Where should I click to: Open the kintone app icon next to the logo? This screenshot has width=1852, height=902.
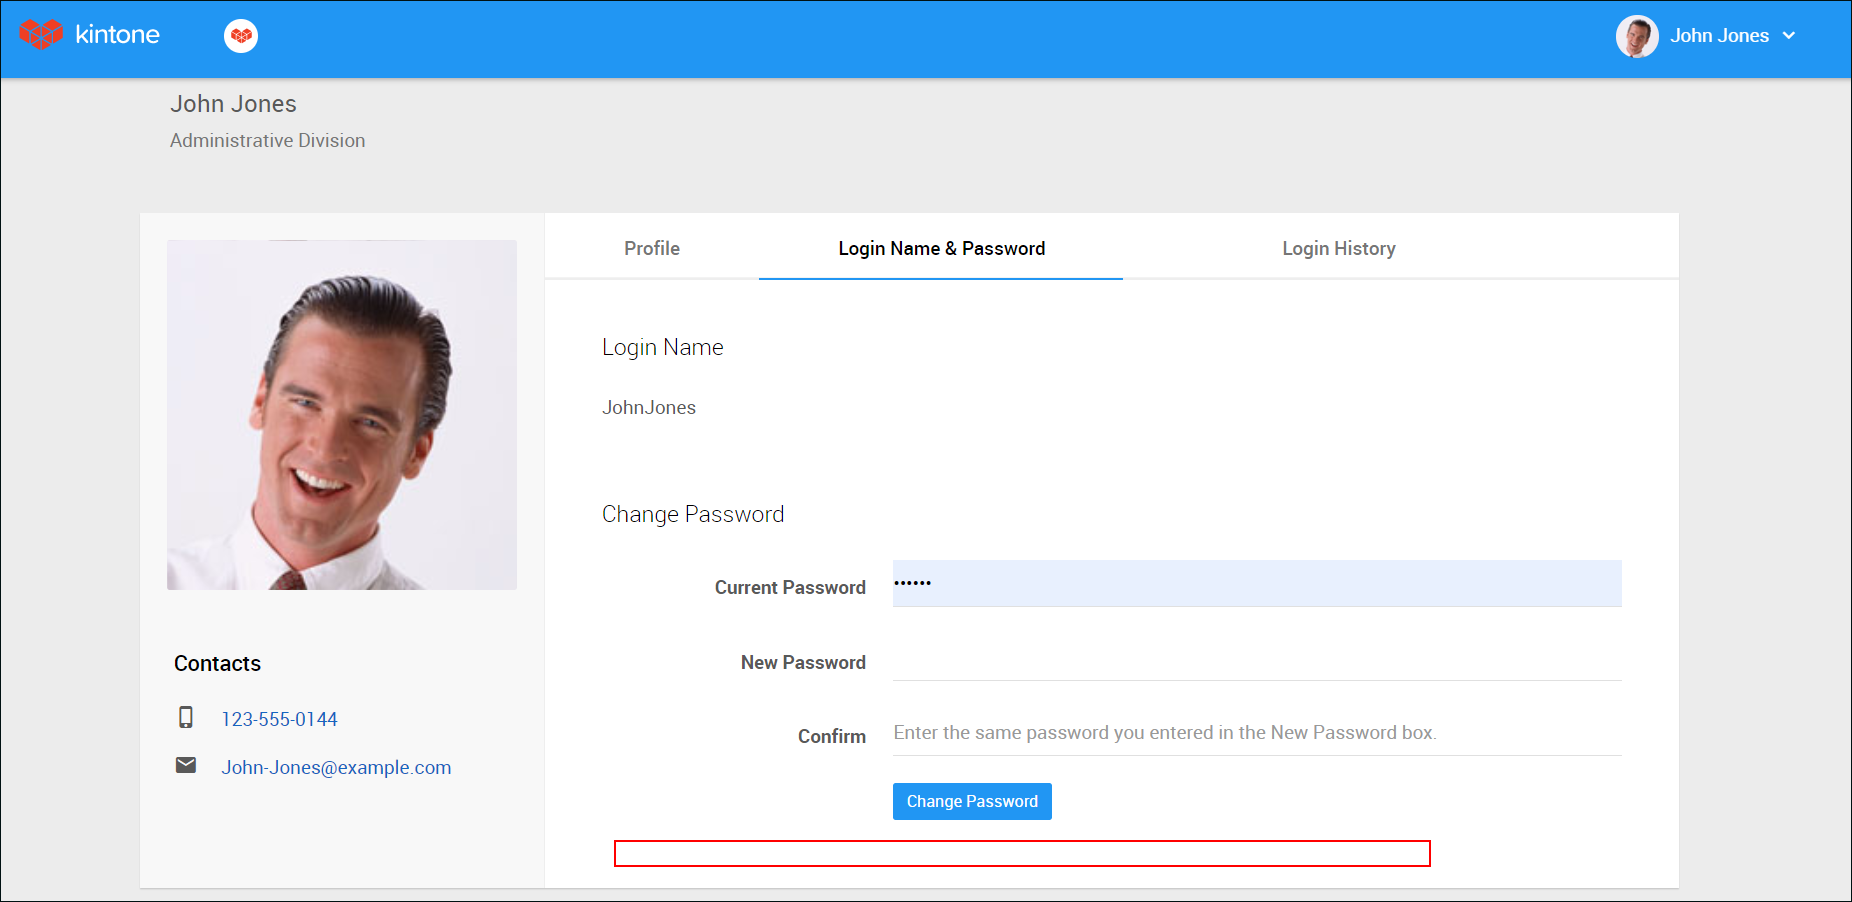click(240, 35)
